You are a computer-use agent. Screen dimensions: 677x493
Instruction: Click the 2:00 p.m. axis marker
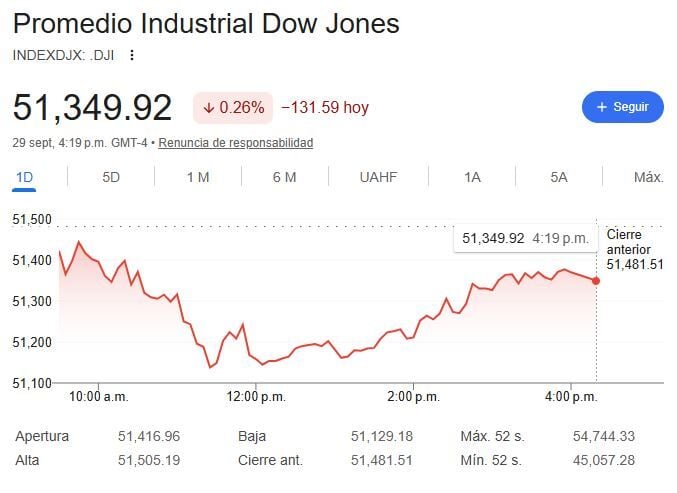(x=414, y=397)
